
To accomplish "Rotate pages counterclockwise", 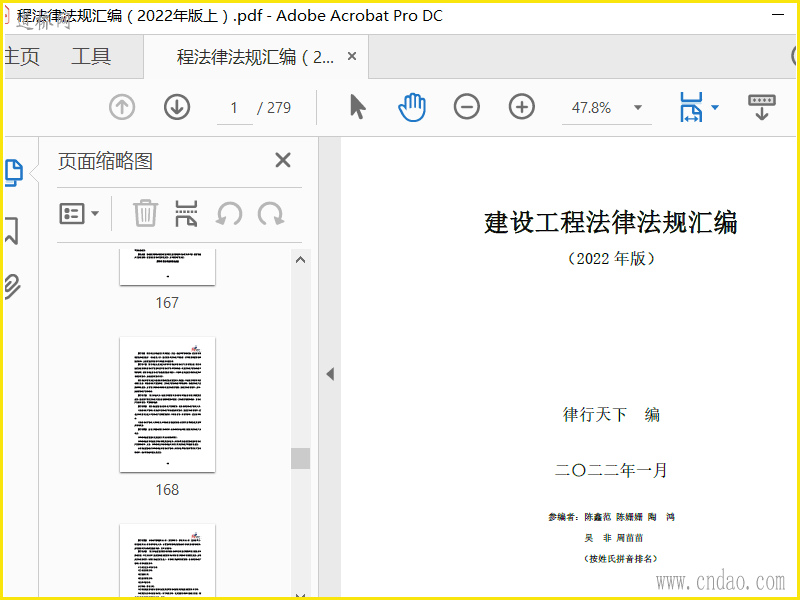I will coord(229,214).
